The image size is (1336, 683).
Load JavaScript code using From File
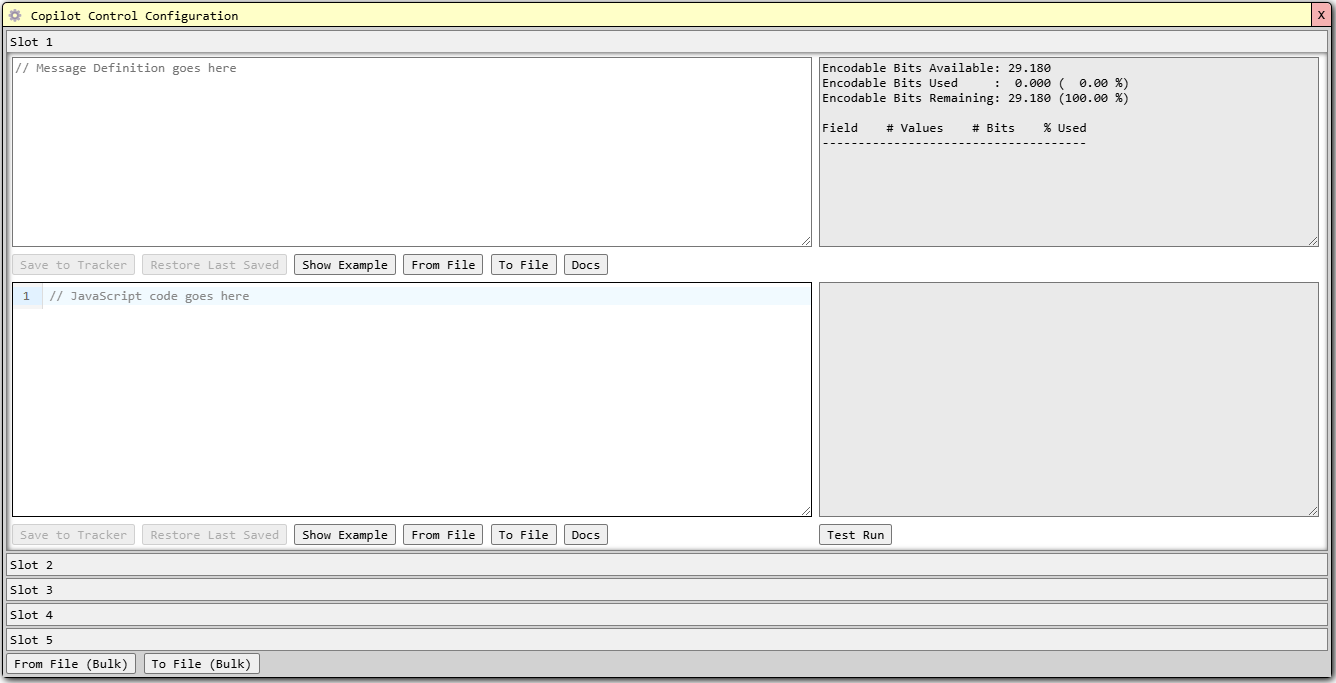coord(443,535)
